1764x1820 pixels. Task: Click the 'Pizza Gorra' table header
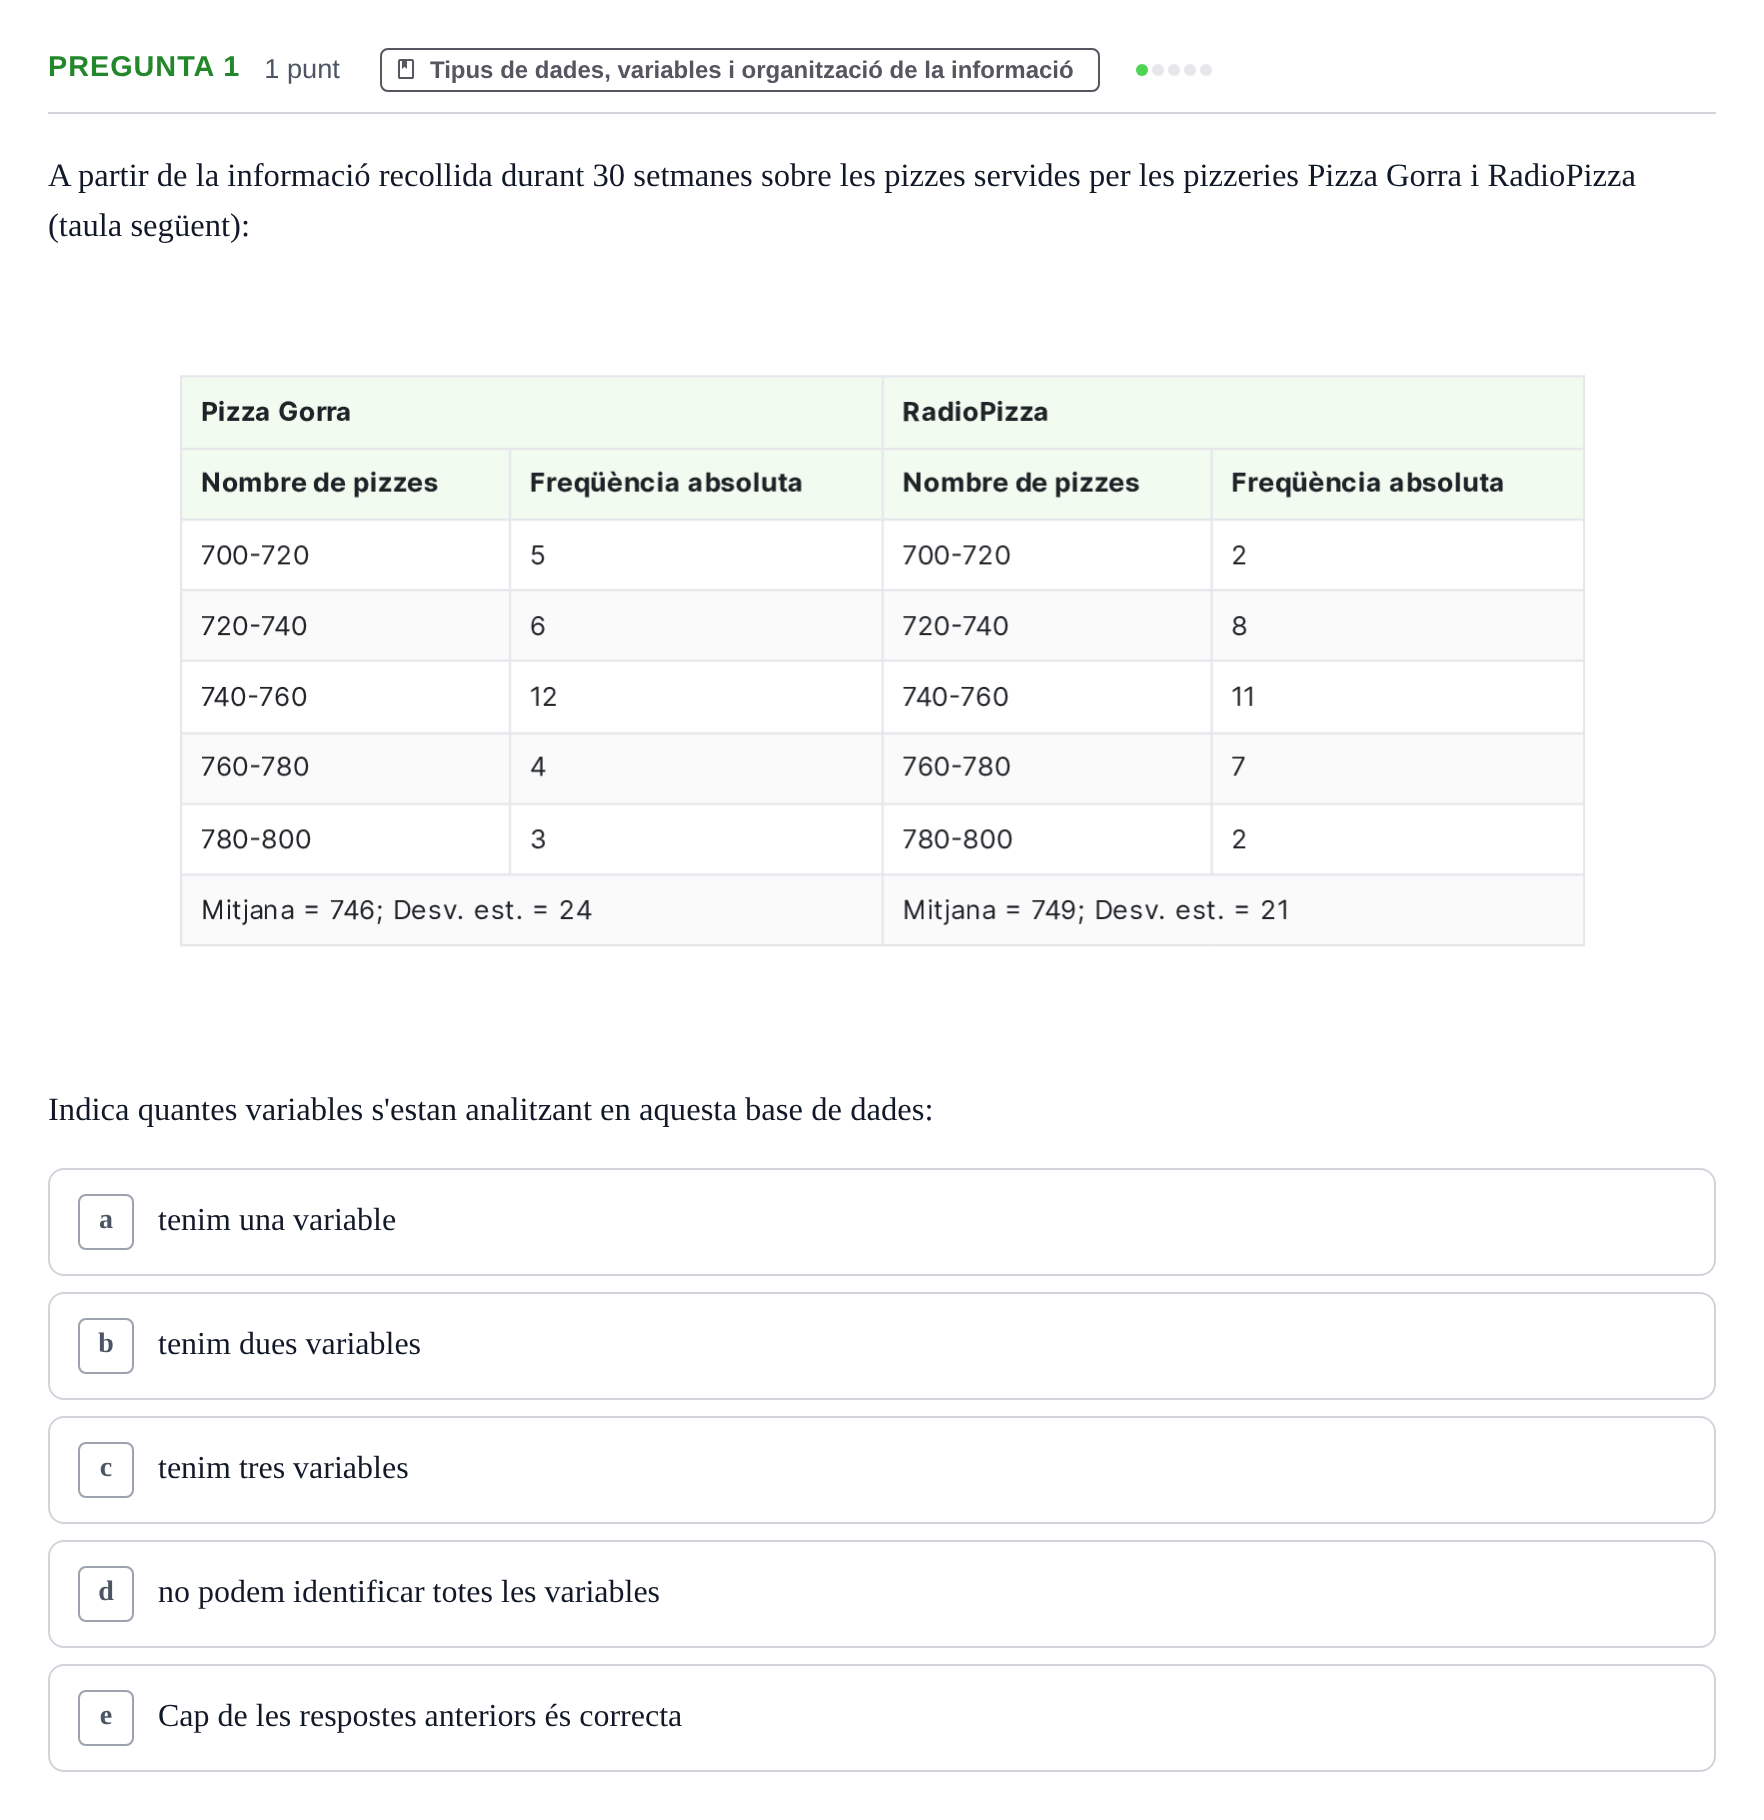click(531, 412)
